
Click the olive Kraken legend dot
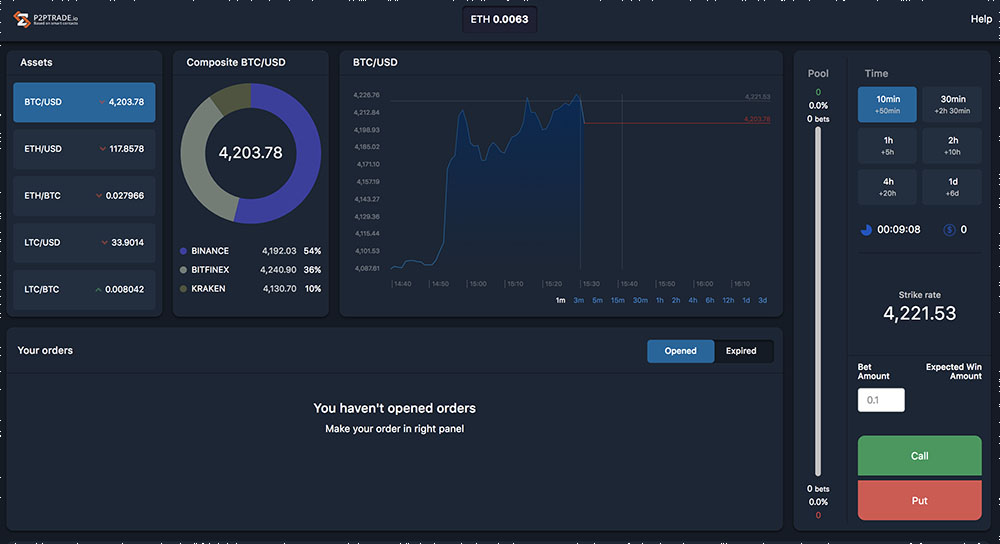click(x=183, y=289)
